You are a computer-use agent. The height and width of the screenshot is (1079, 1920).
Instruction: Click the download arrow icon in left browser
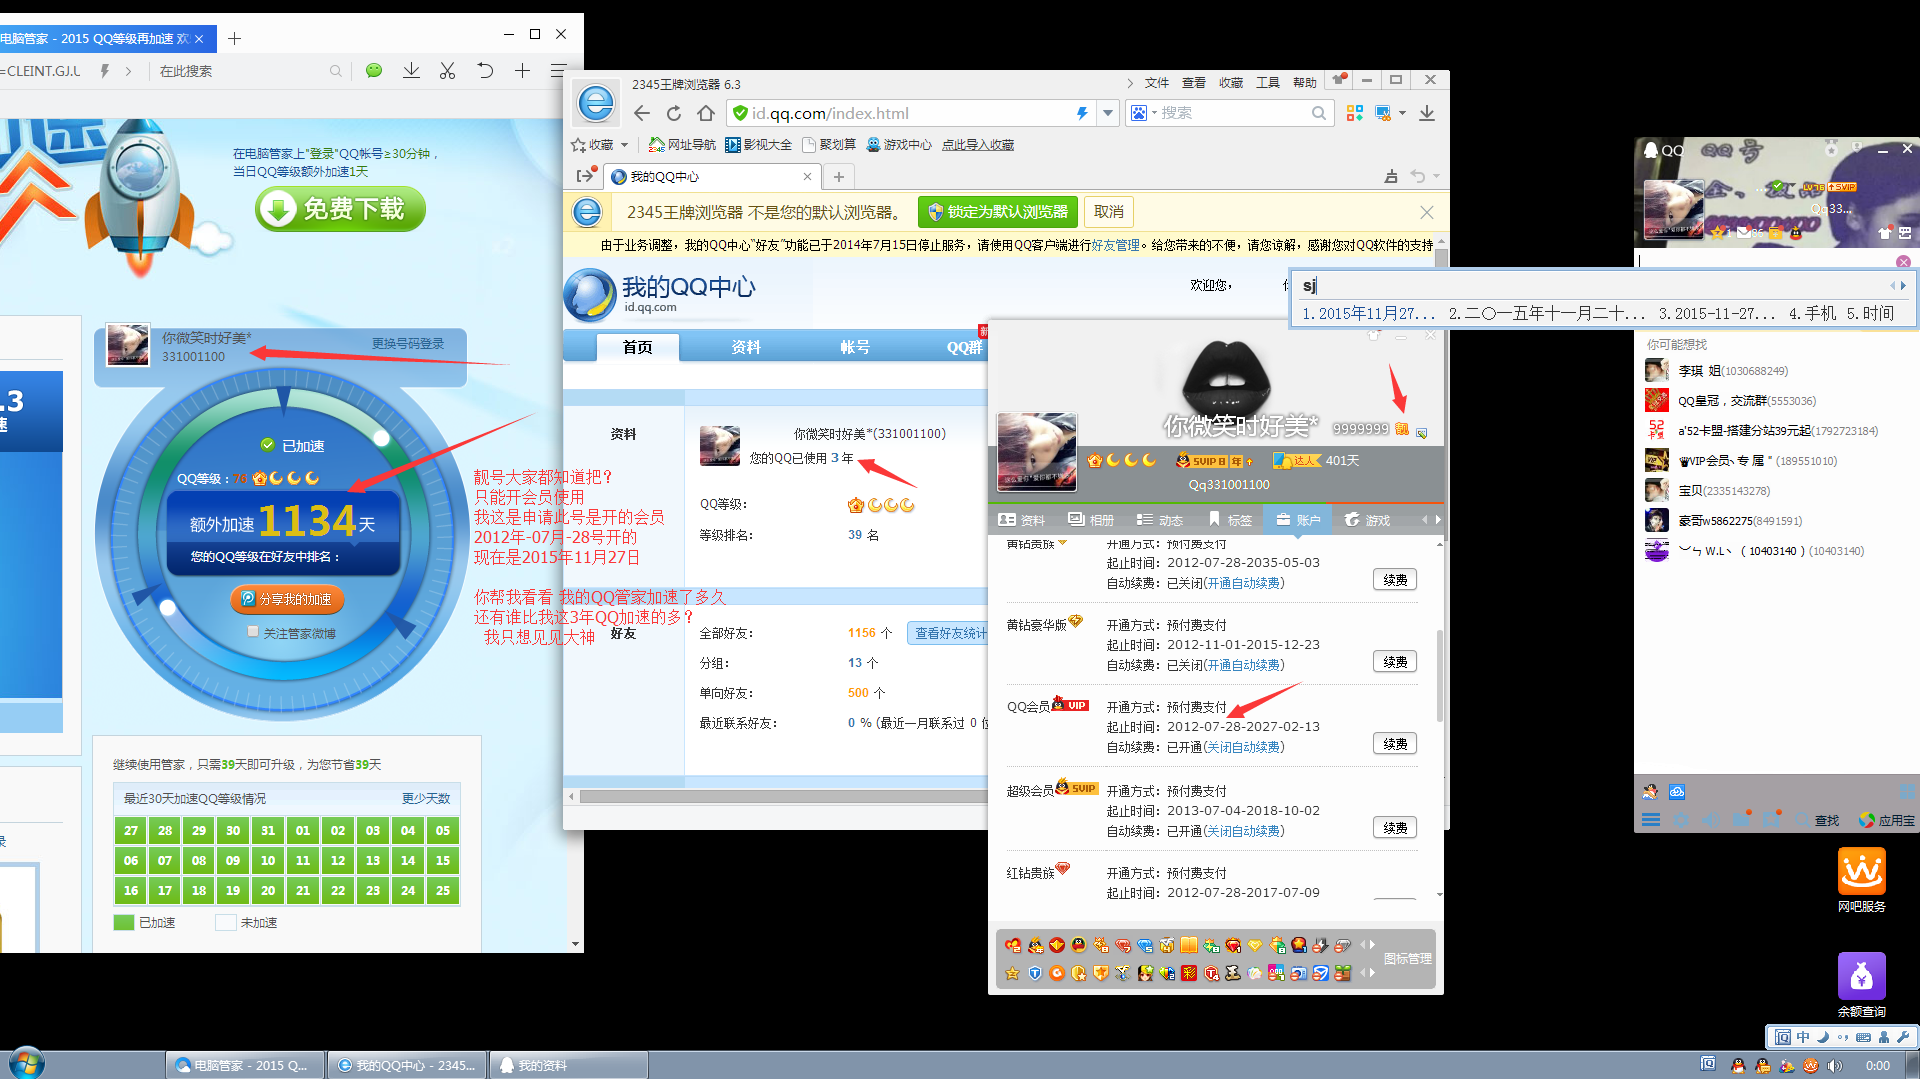(x=411, y=71)
